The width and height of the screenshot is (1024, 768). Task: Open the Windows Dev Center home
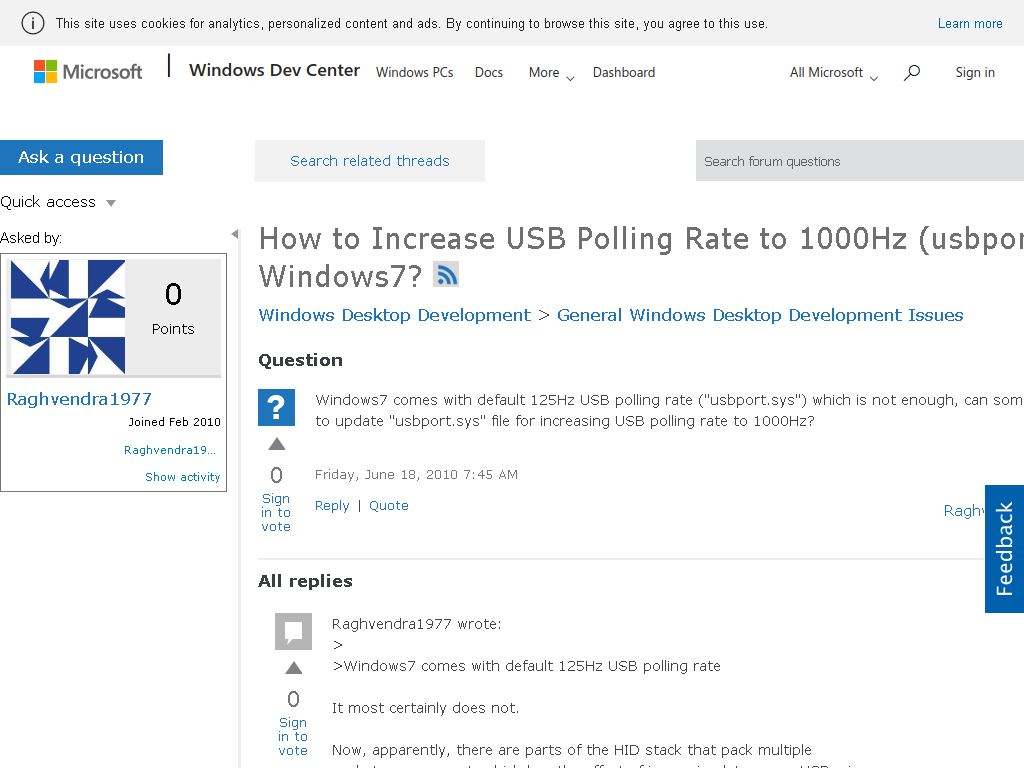click(274, 70)
